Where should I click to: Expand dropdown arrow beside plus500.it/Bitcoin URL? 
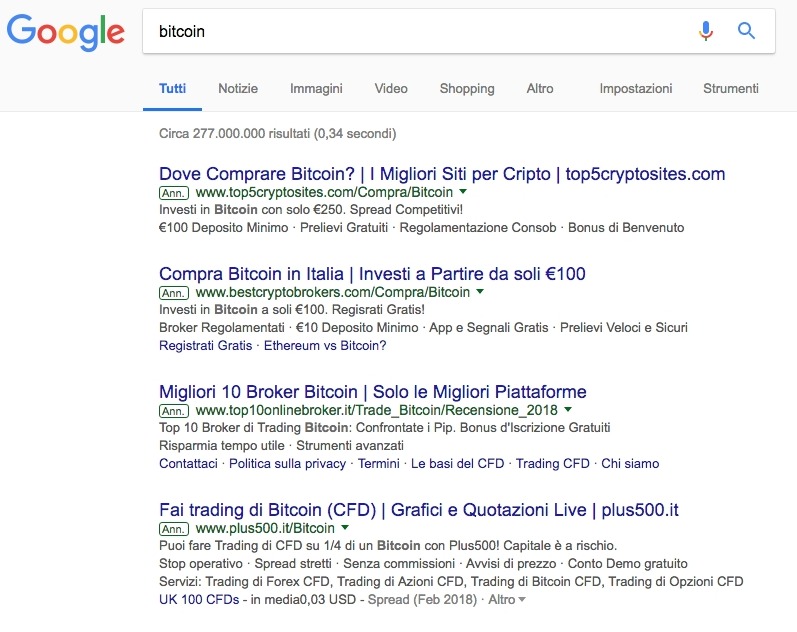pos(345,527)
